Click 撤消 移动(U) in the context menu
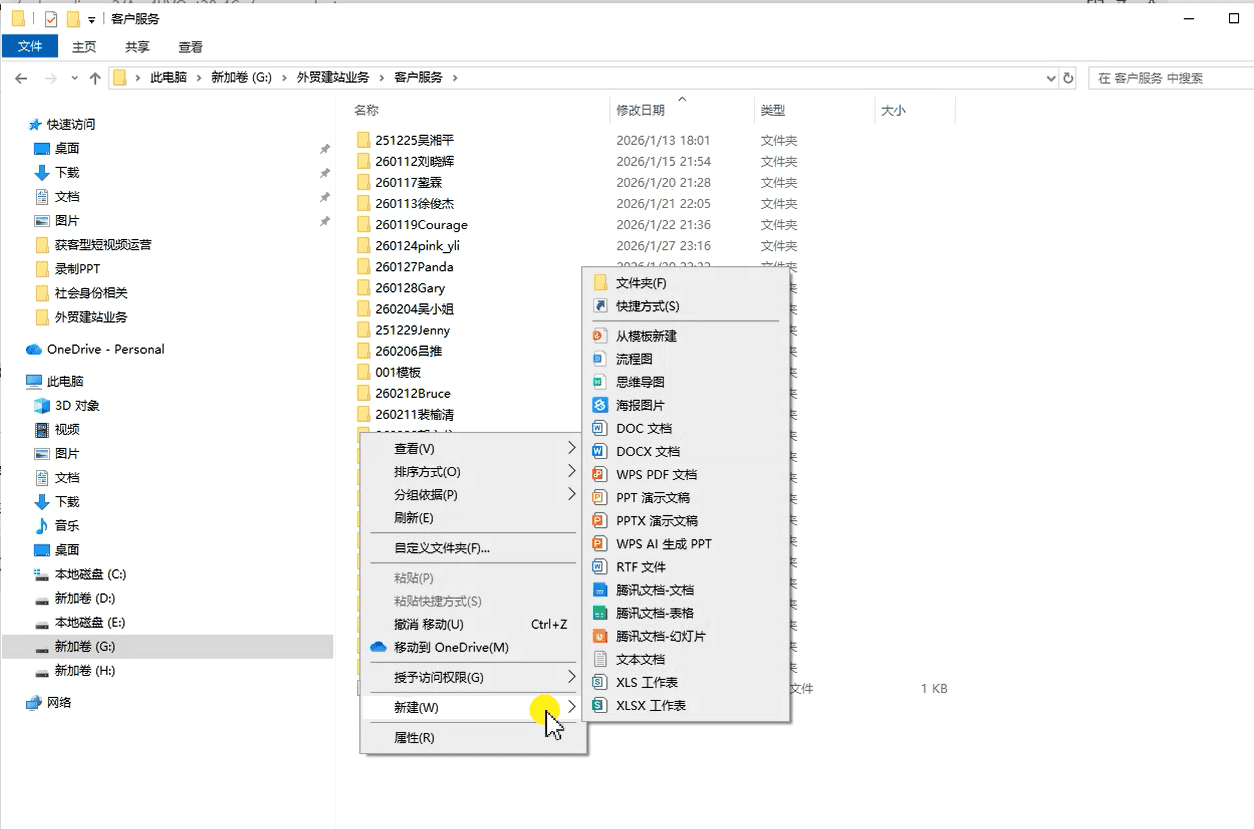This screenshot has width=1254, height=829. [472, 624]
